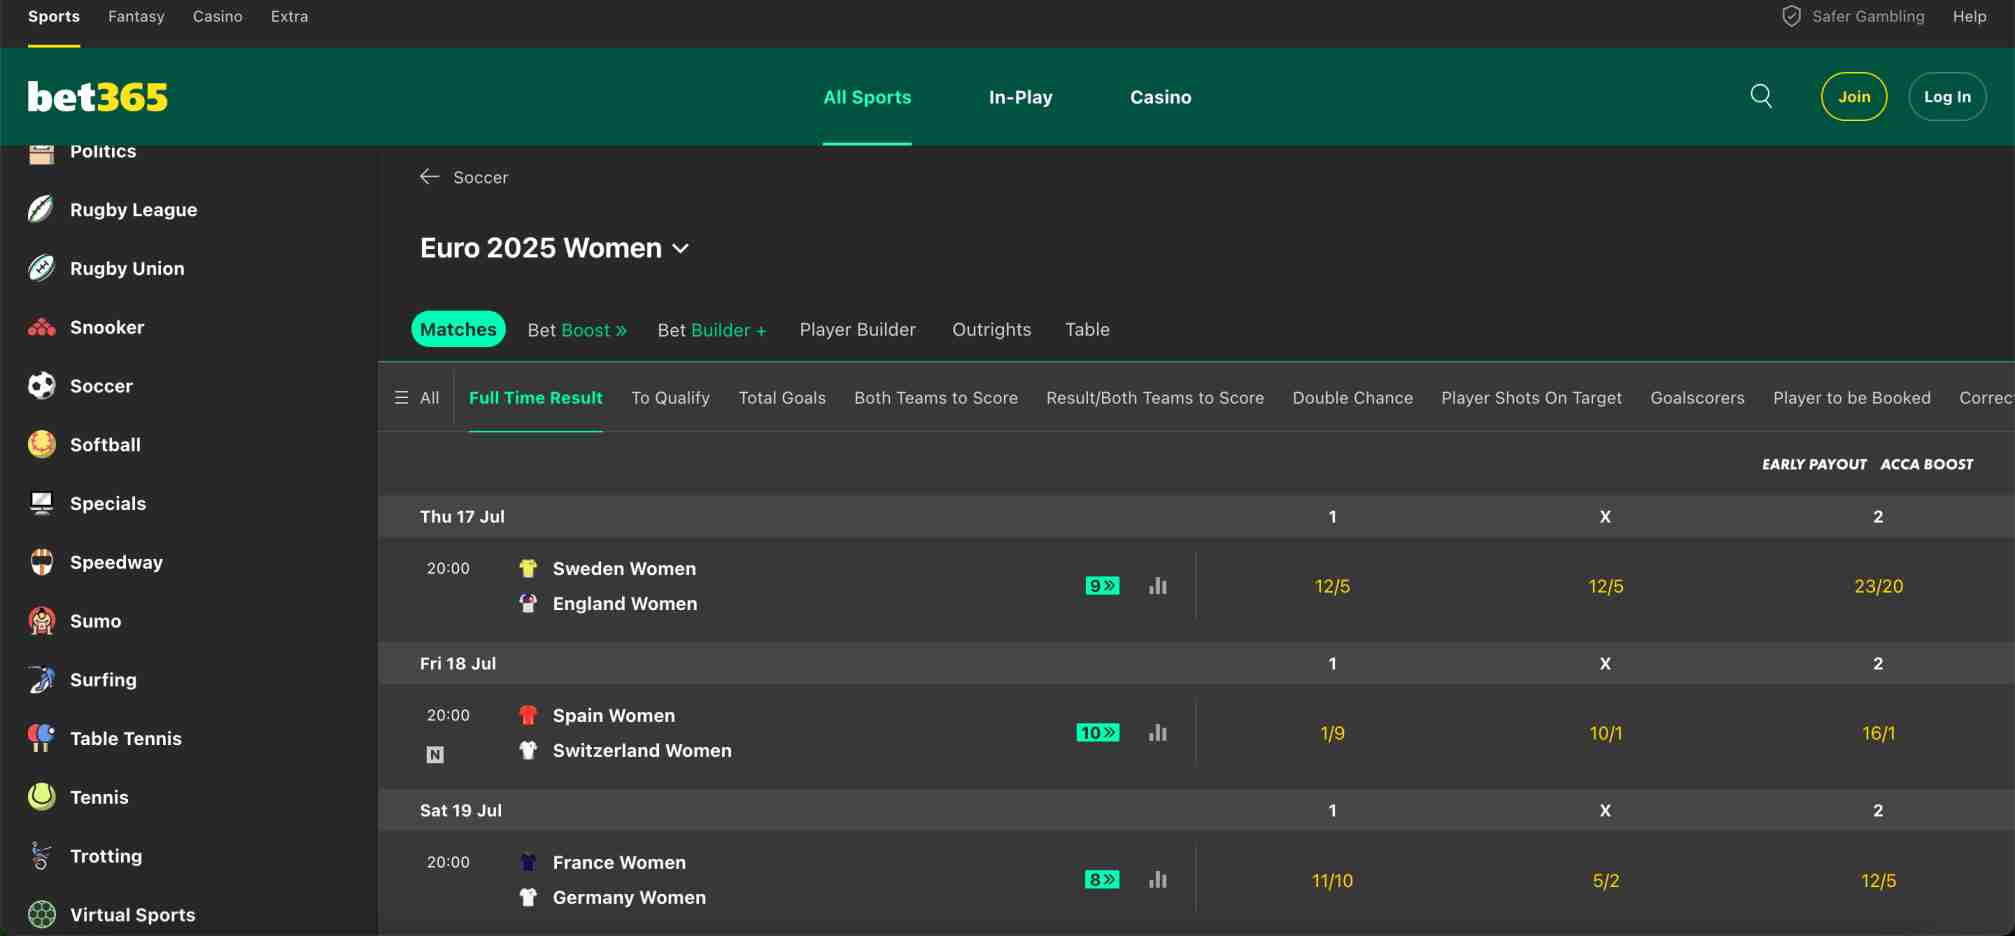Open the Table tab
The width and height of the screenshot is (2015, 936).
pos(1087,330)
